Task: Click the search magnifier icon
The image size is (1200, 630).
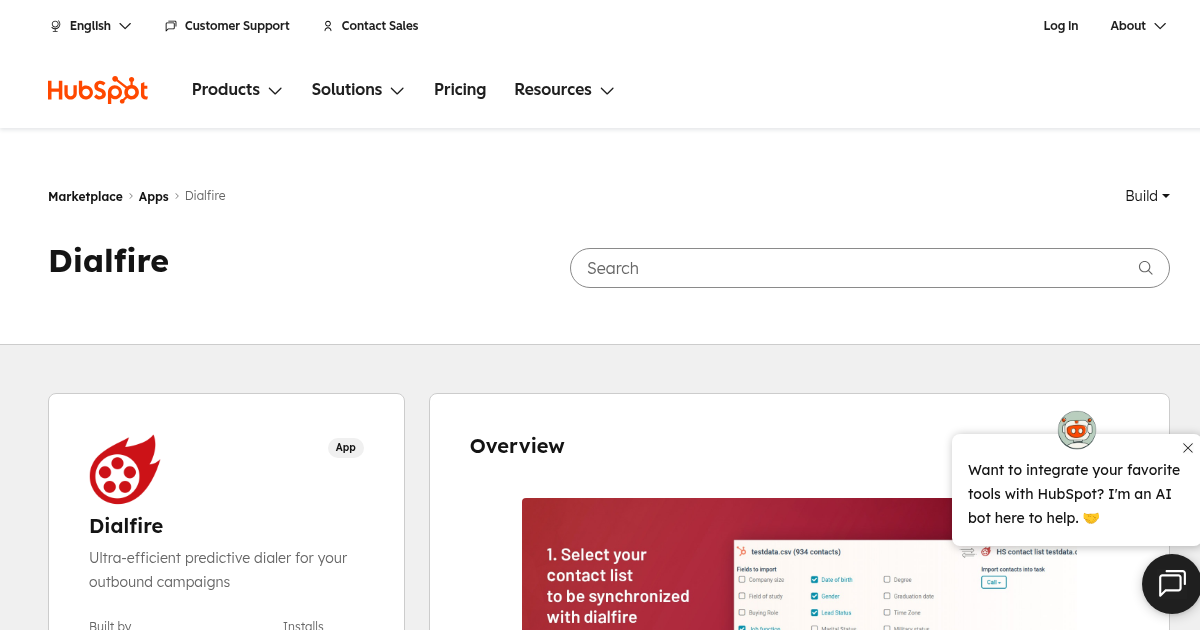Action: 1146,268
